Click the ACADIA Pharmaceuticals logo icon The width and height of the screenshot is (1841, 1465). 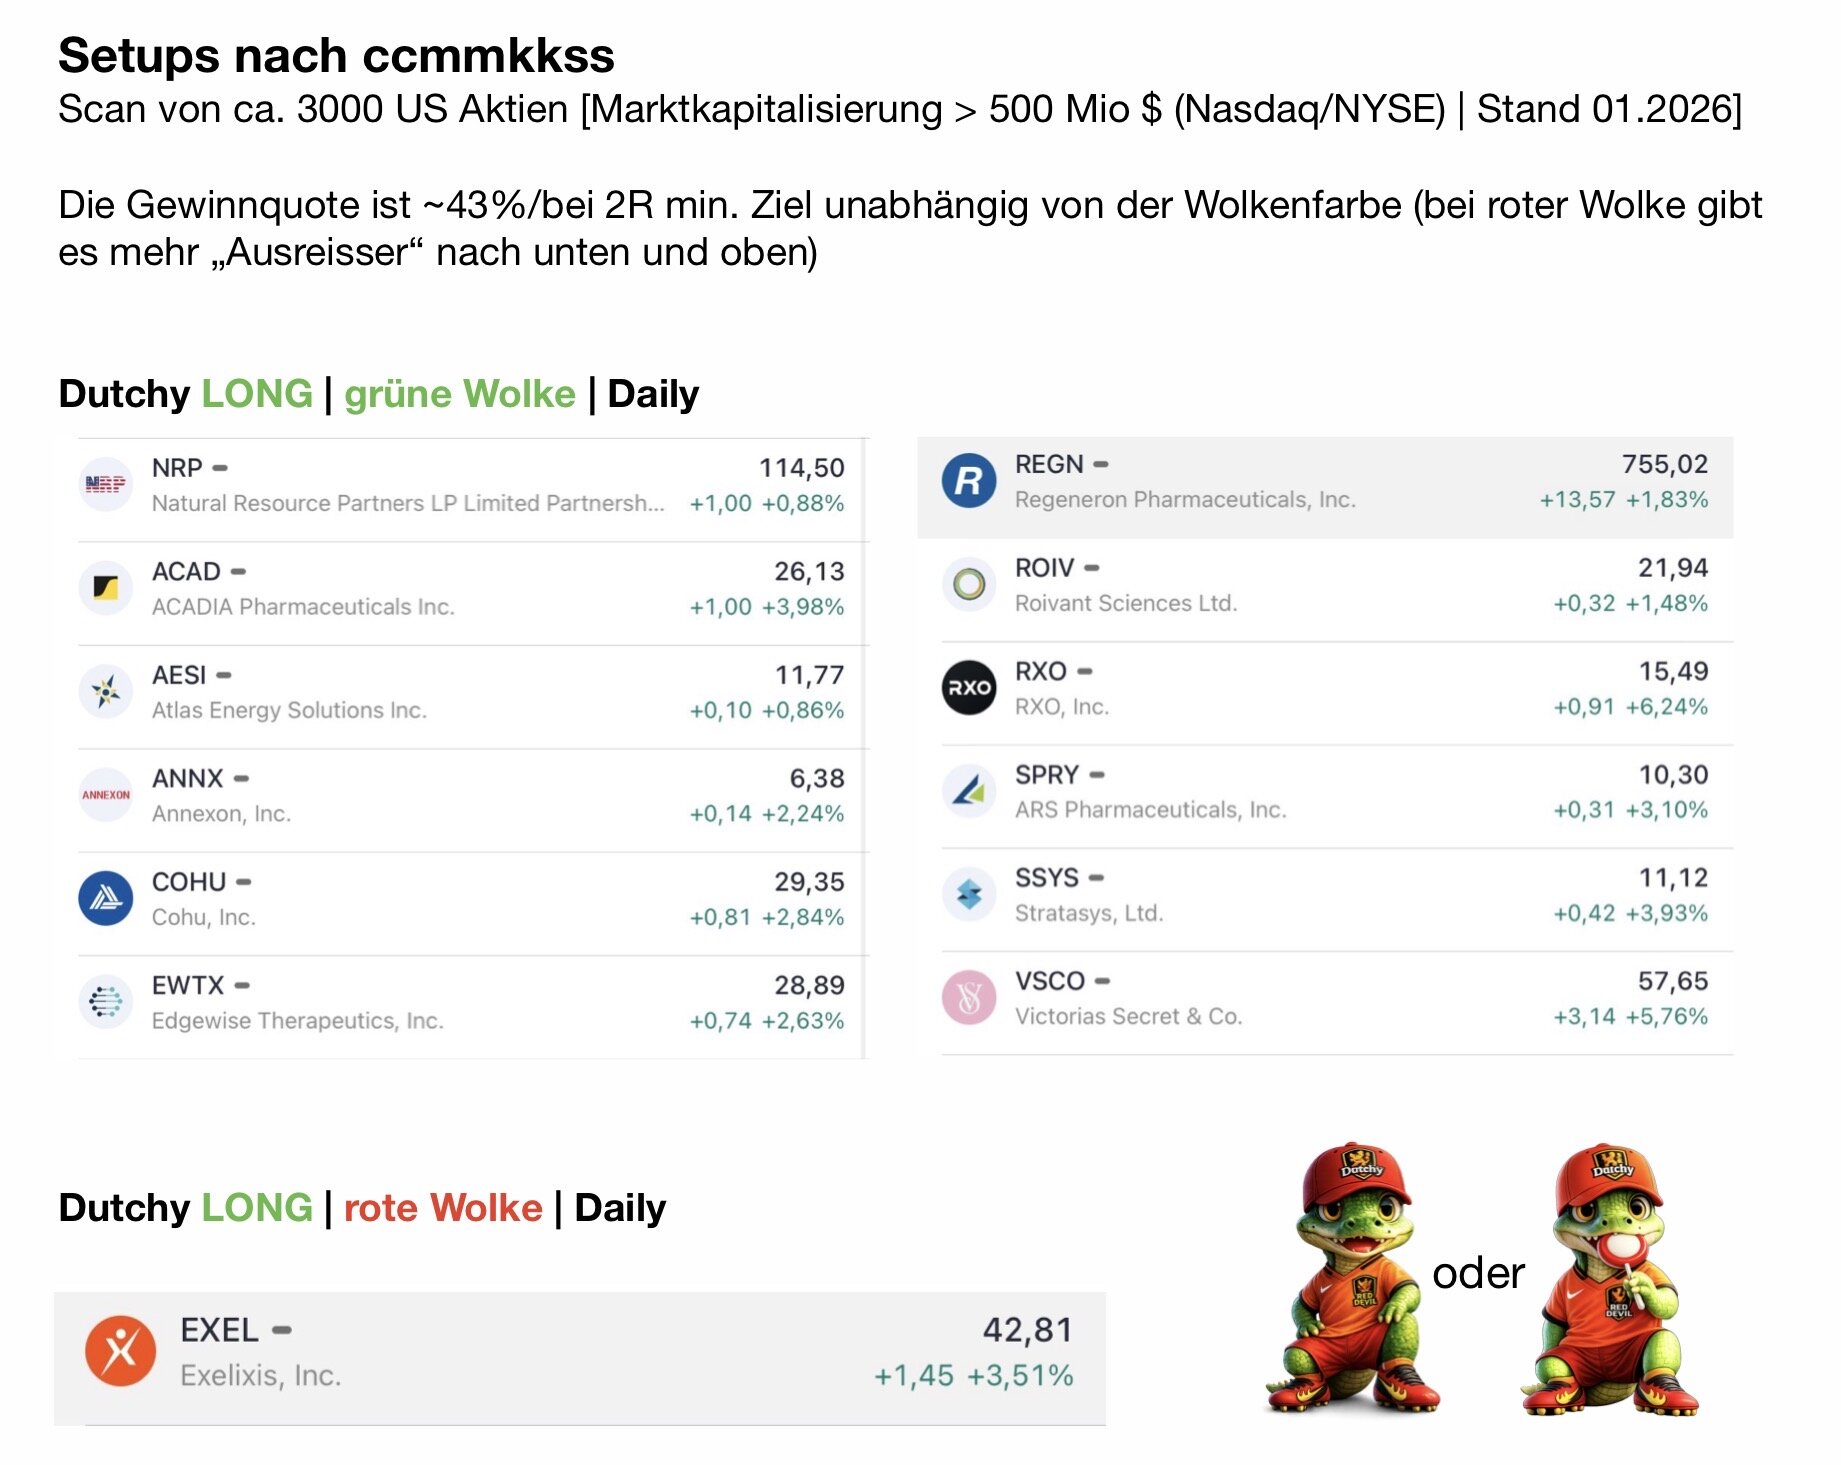point(105,588)
